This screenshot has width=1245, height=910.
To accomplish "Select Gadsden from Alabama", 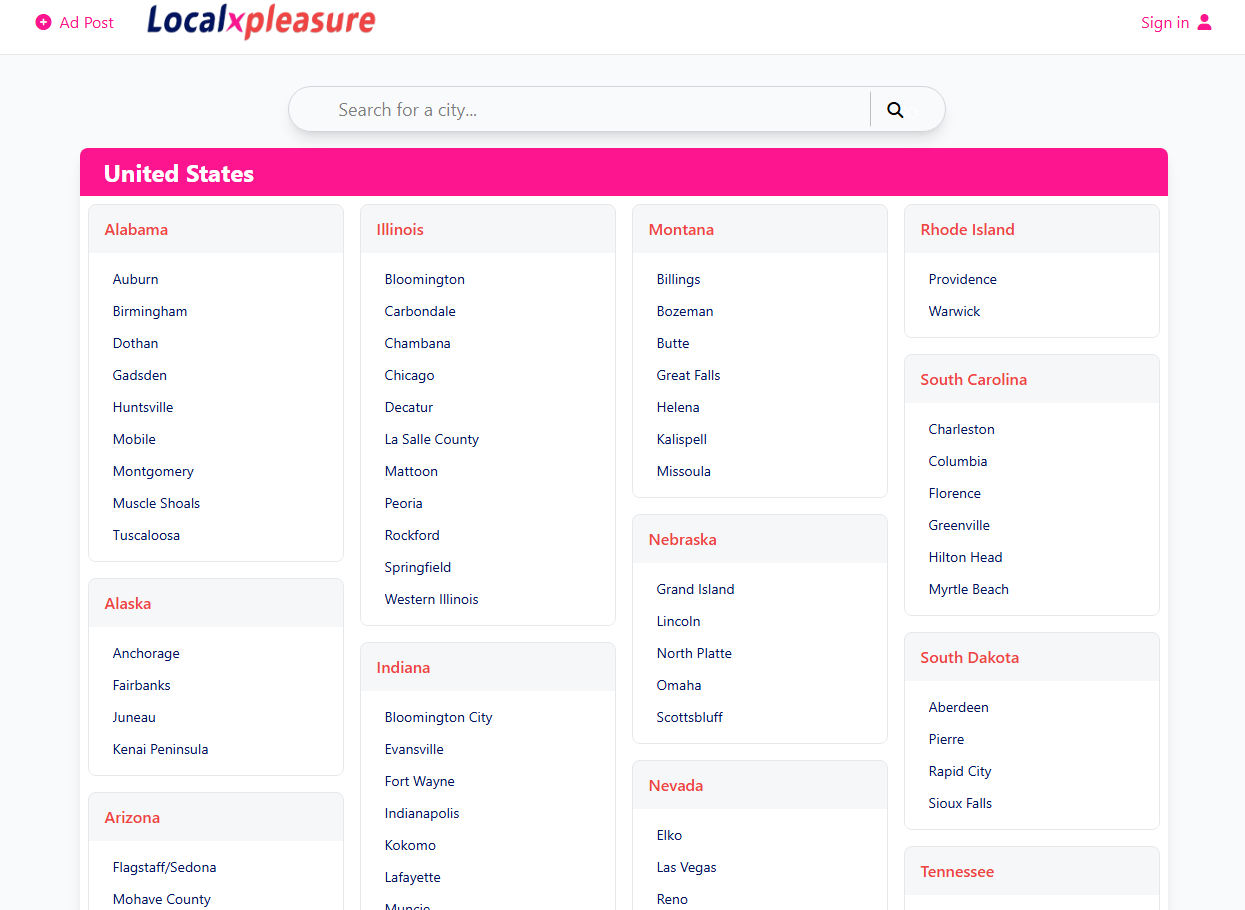I will 139,375.
